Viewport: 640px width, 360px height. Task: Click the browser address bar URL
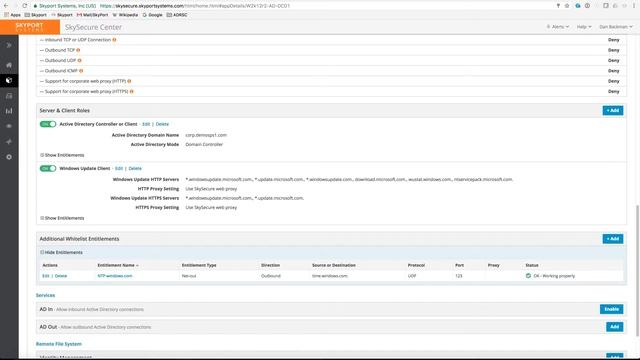[195, 6]
